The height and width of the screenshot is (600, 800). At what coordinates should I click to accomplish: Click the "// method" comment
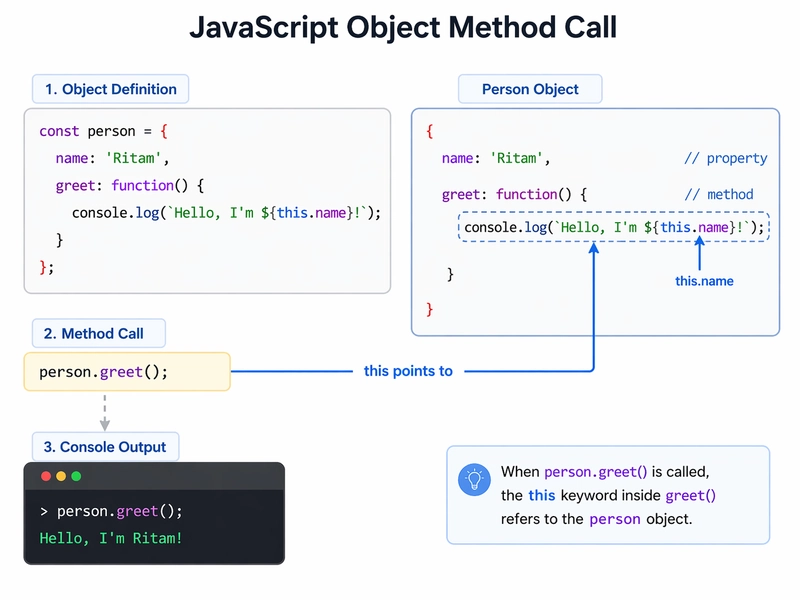(718, 194)
